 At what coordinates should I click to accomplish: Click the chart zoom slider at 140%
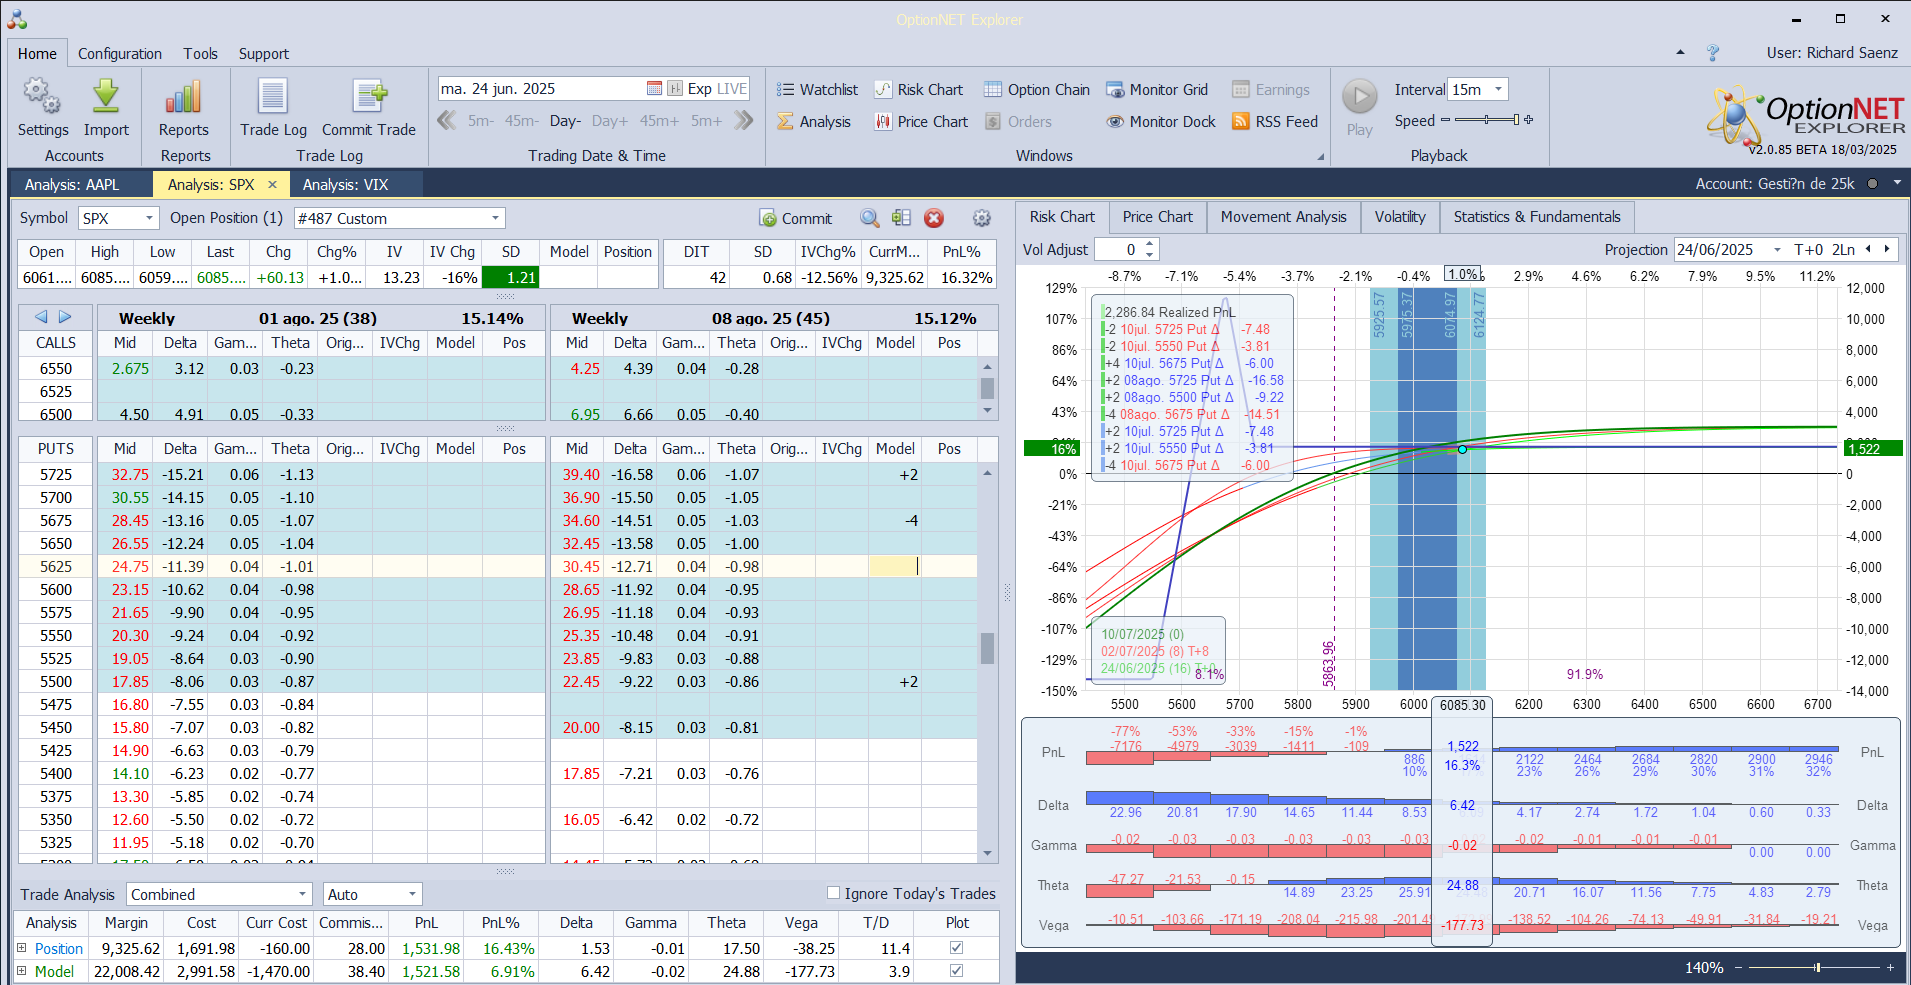pos(1817,967)
